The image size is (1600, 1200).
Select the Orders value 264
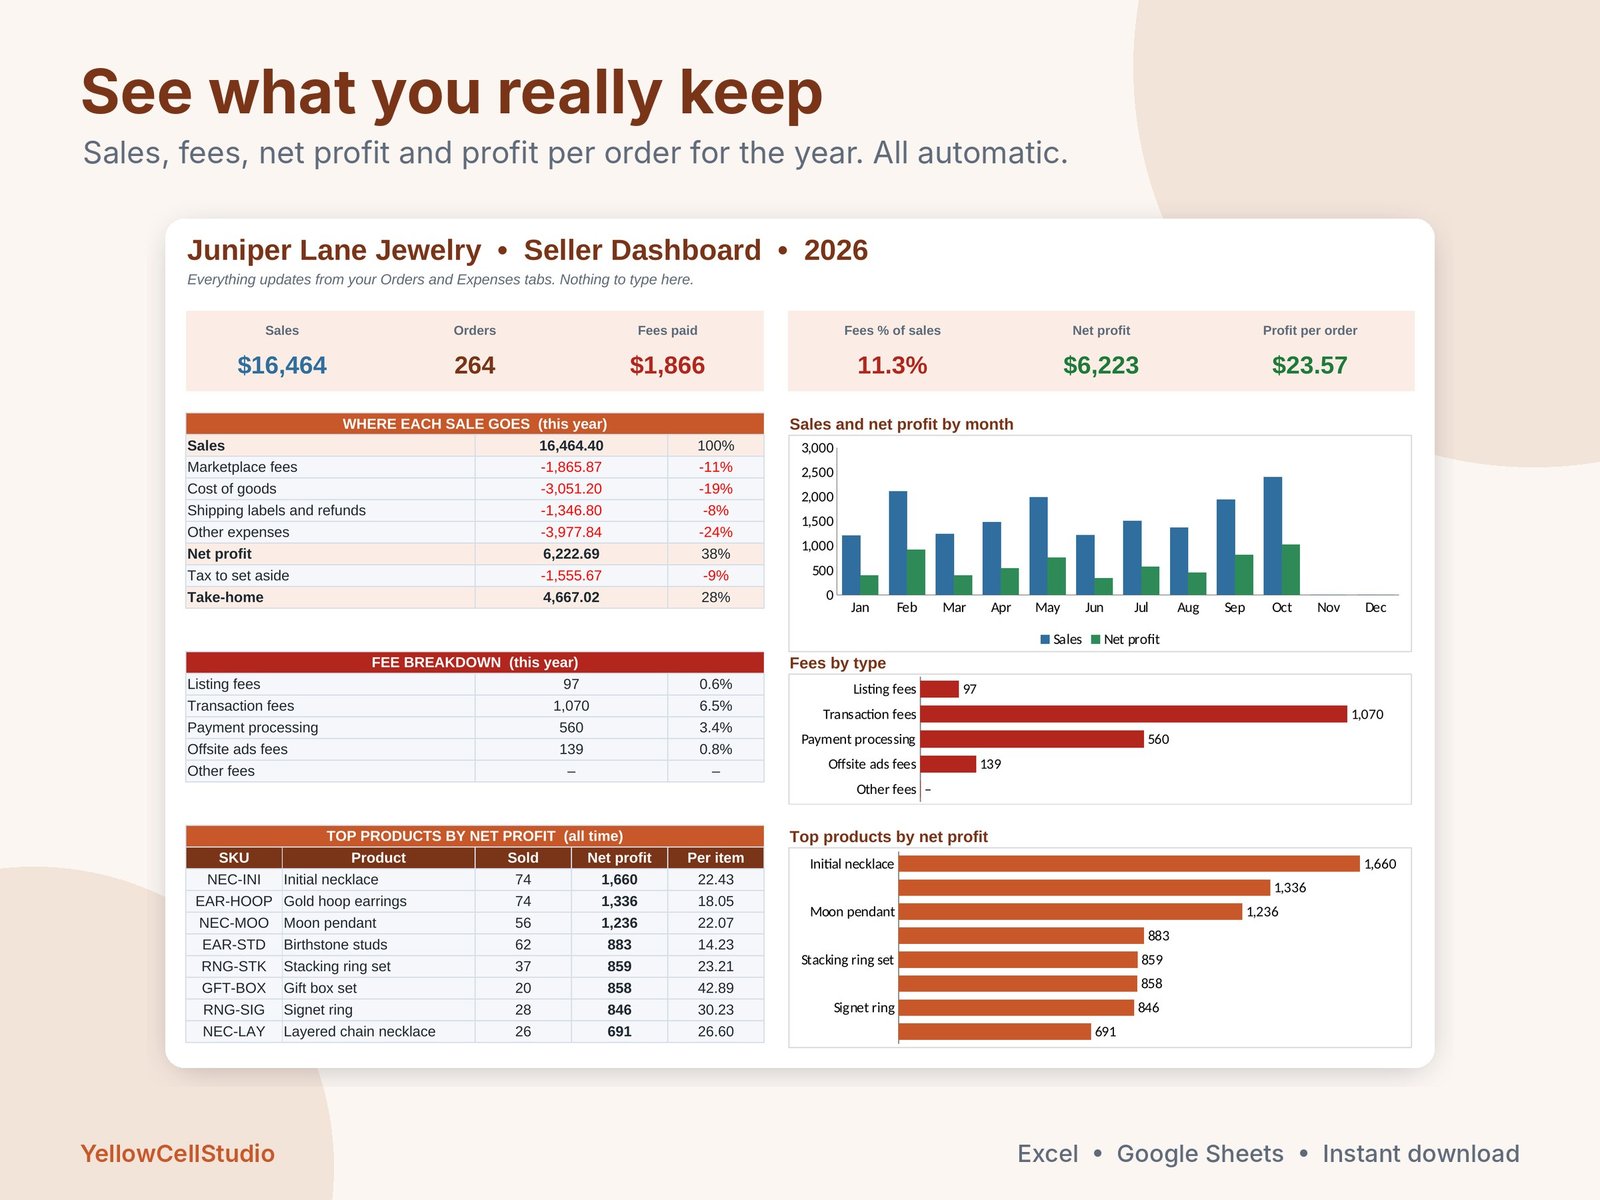(x=474, y=365)
